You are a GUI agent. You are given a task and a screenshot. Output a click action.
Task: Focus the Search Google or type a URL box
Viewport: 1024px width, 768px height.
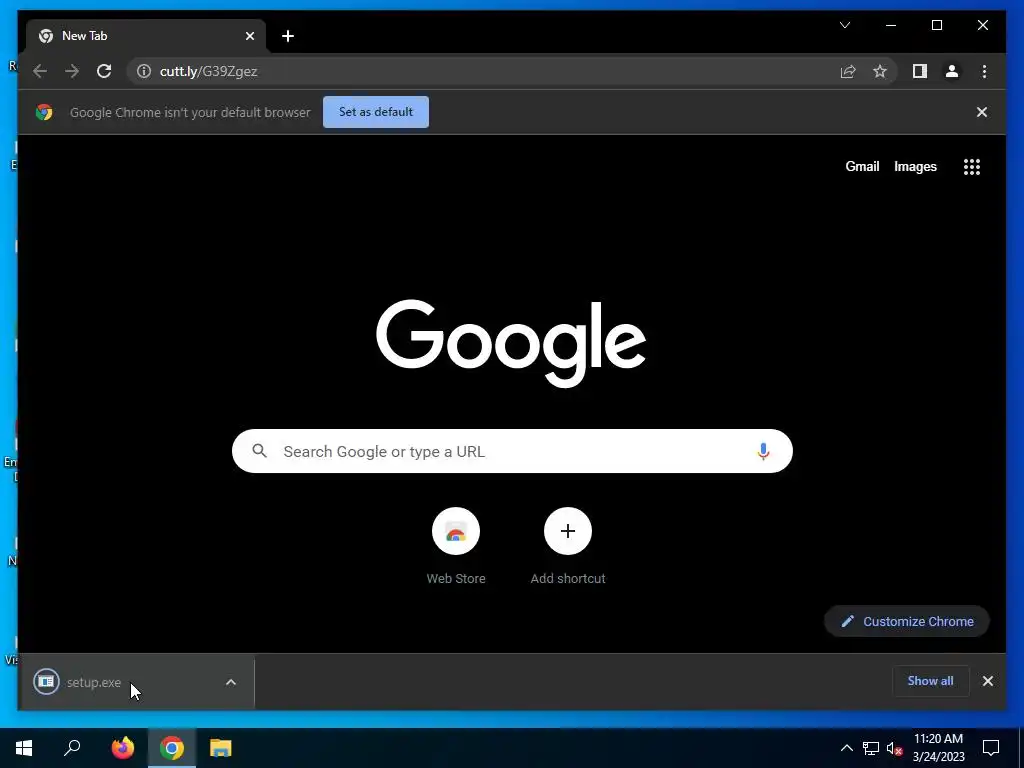pyautogui.click(x=512, y=451)
